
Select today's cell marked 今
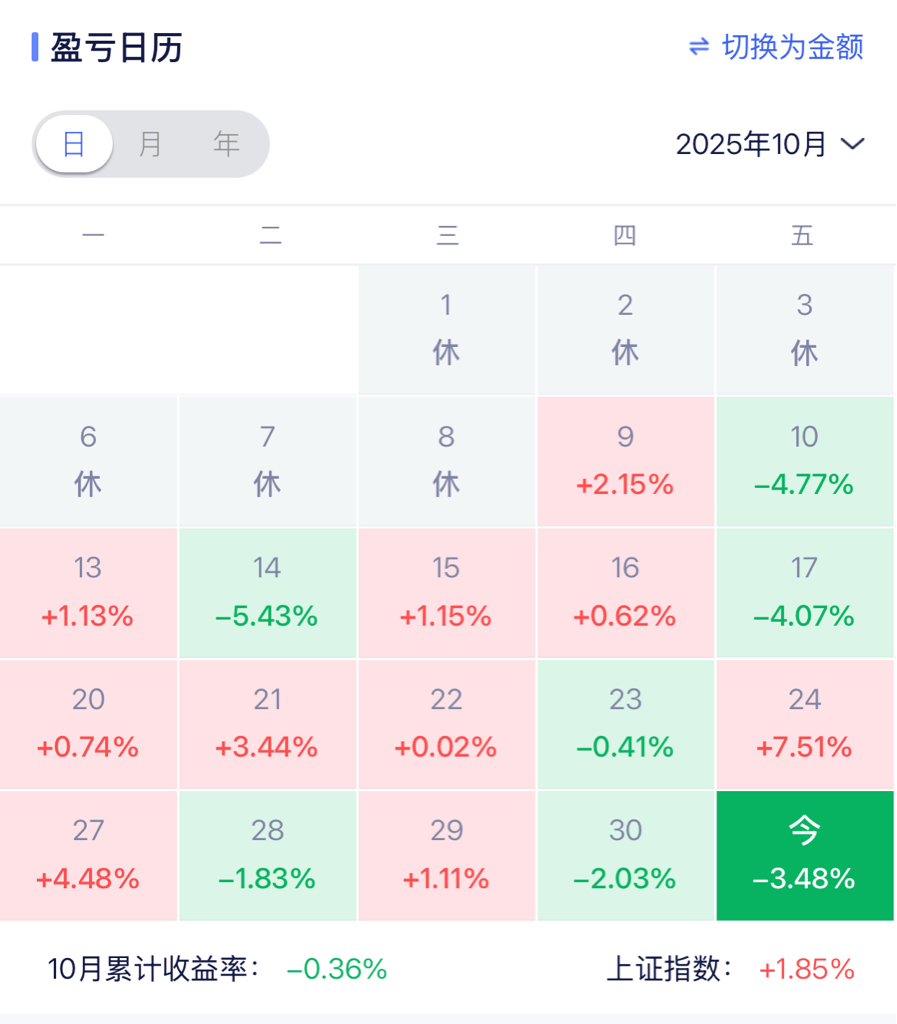click(x=804, y=855)
